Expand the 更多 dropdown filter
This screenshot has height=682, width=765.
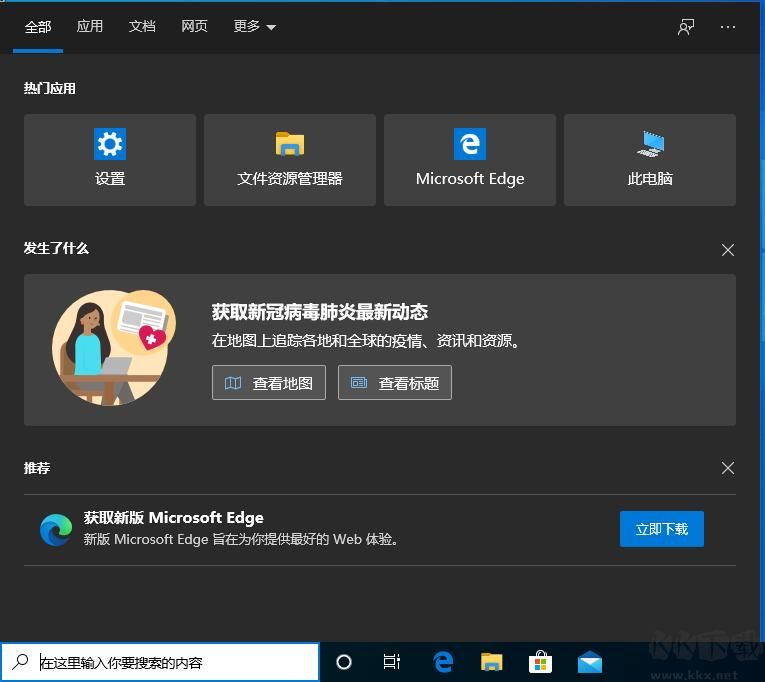point(254,27)
